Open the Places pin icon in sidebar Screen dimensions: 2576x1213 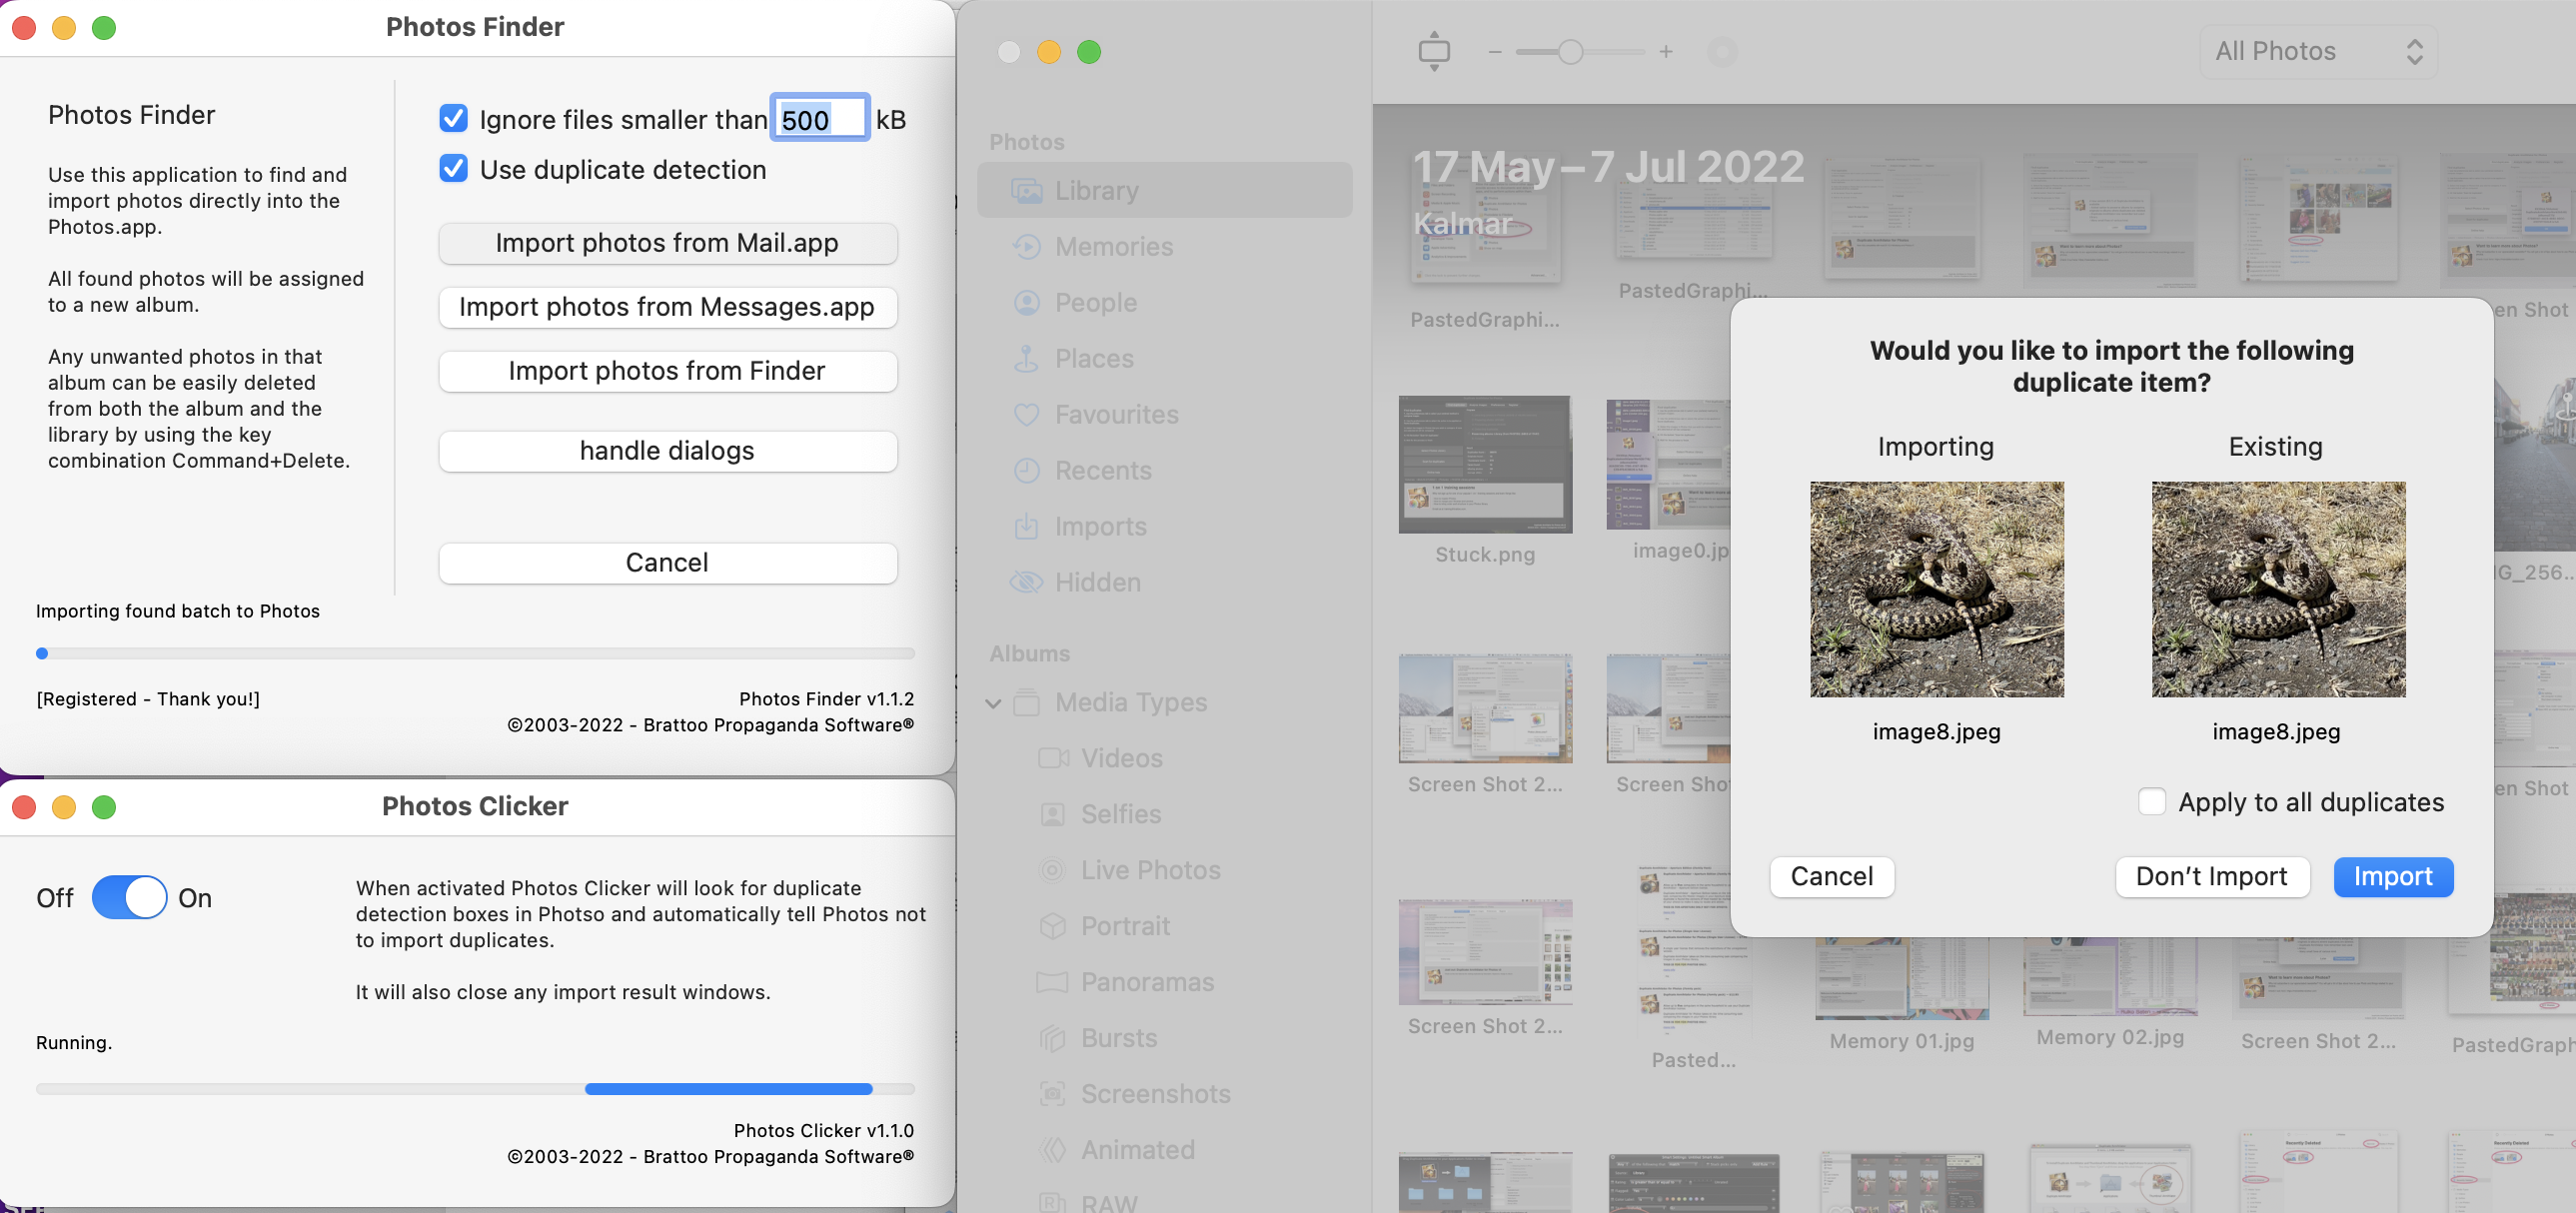click(1026, 358)
